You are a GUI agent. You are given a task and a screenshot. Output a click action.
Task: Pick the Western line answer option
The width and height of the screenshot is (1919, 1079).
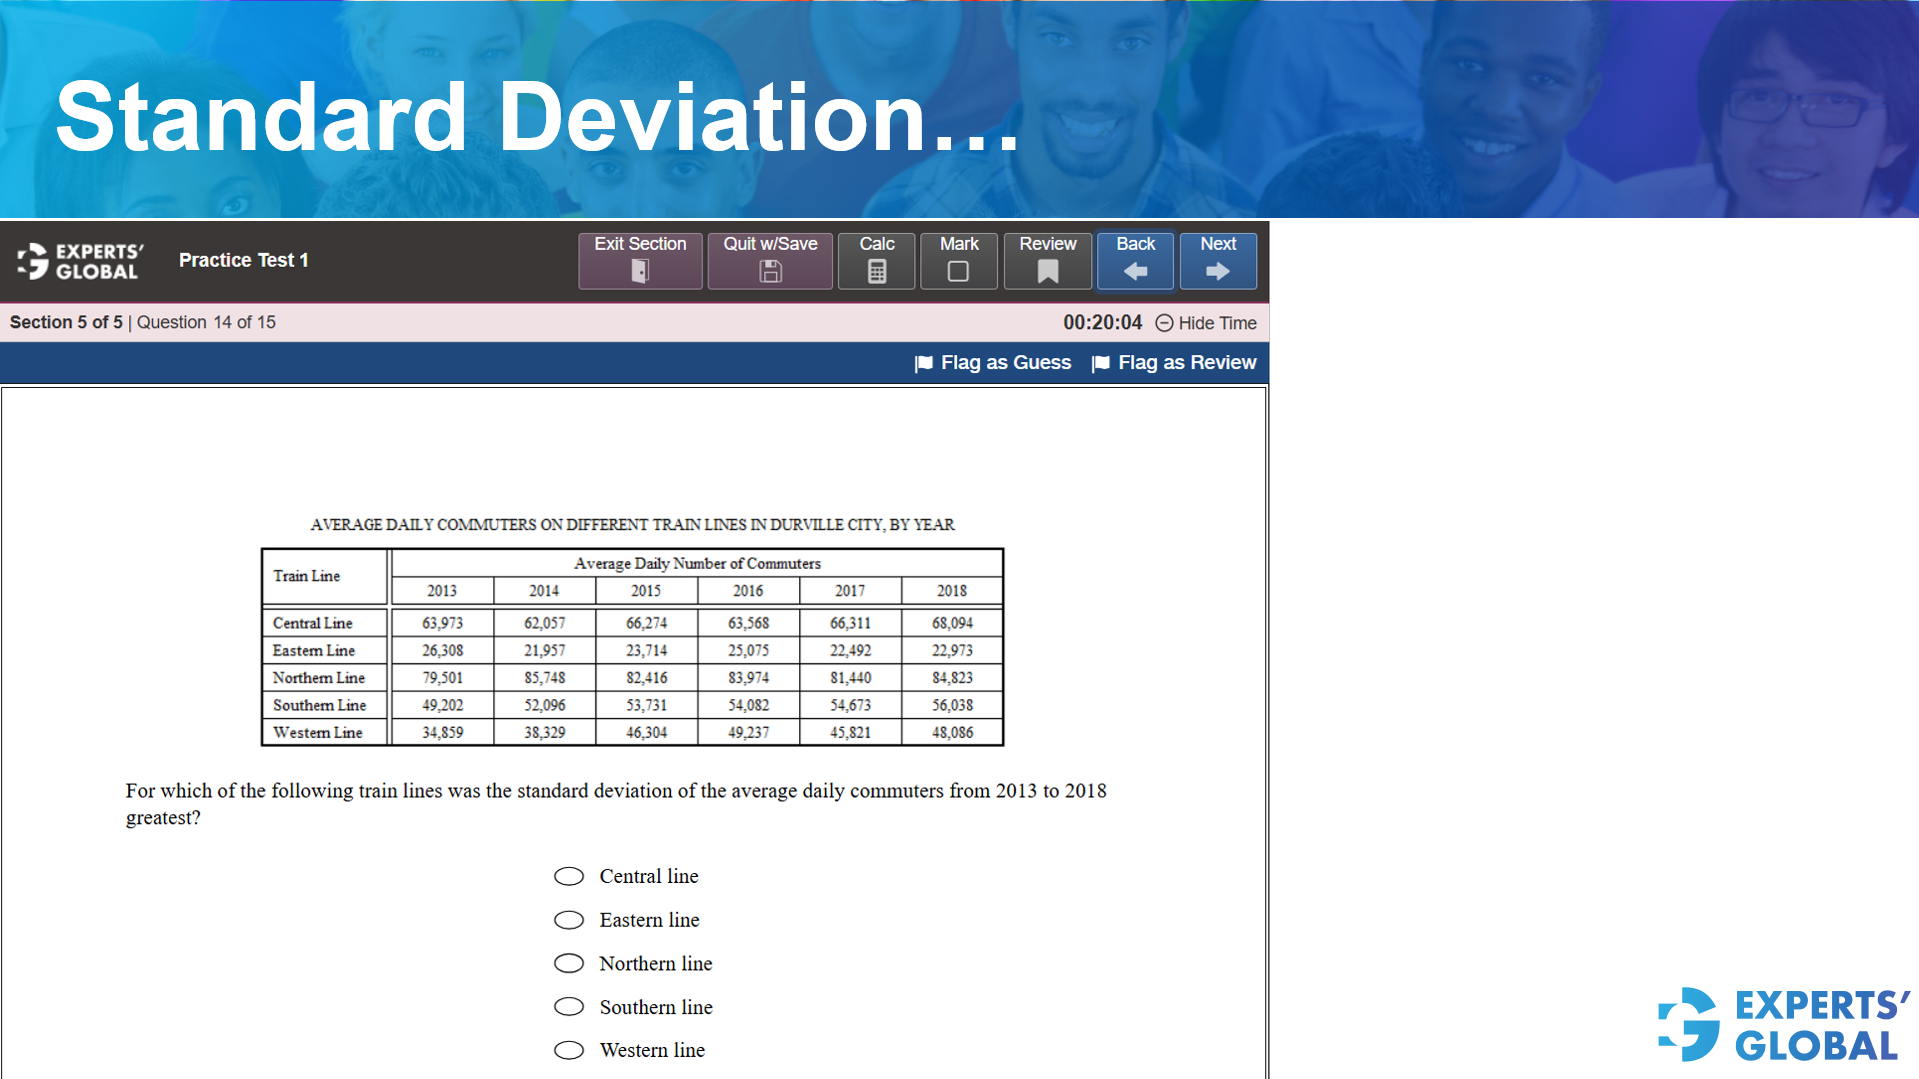pos(568,1050)
